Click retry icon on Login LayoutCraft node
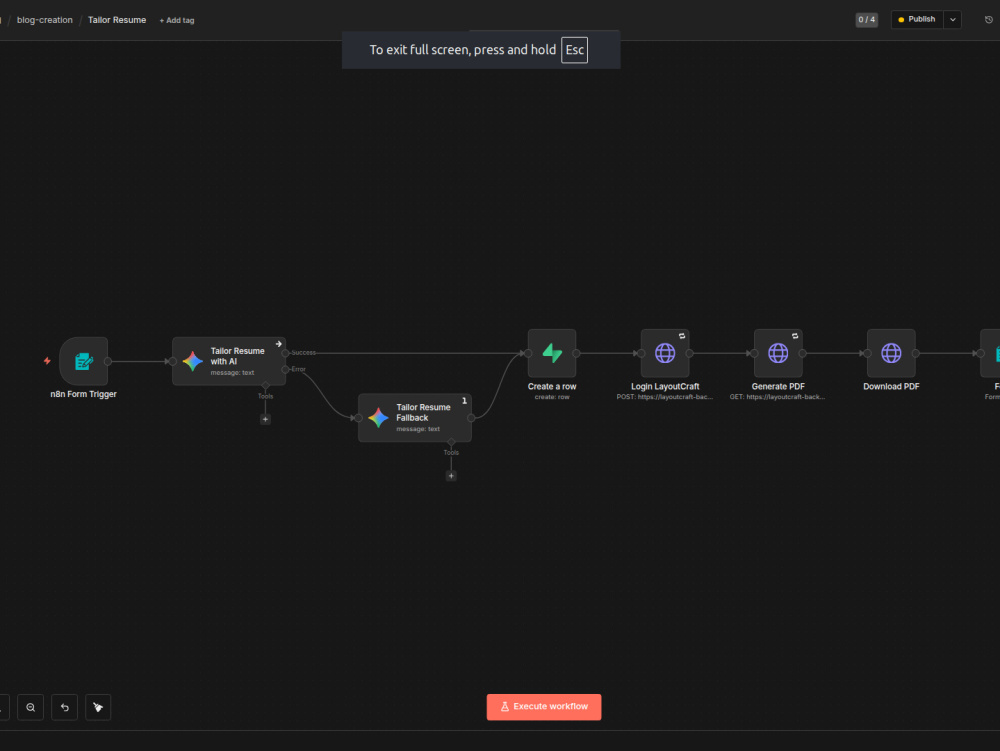Viewport: 1000px width, 751px height. pos(682,336)
